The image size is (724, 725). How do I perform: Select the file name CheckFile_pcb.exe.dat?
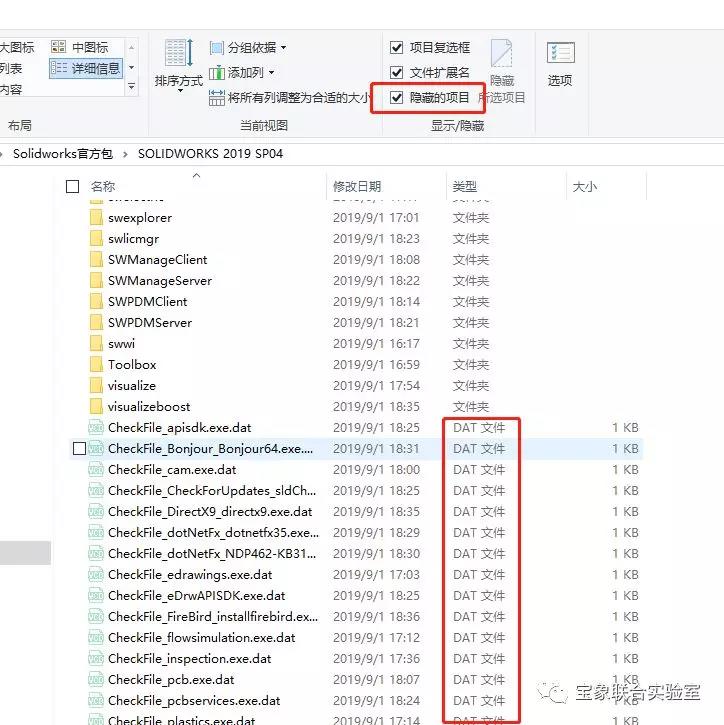pyautogui.click(x=171, y=680)
